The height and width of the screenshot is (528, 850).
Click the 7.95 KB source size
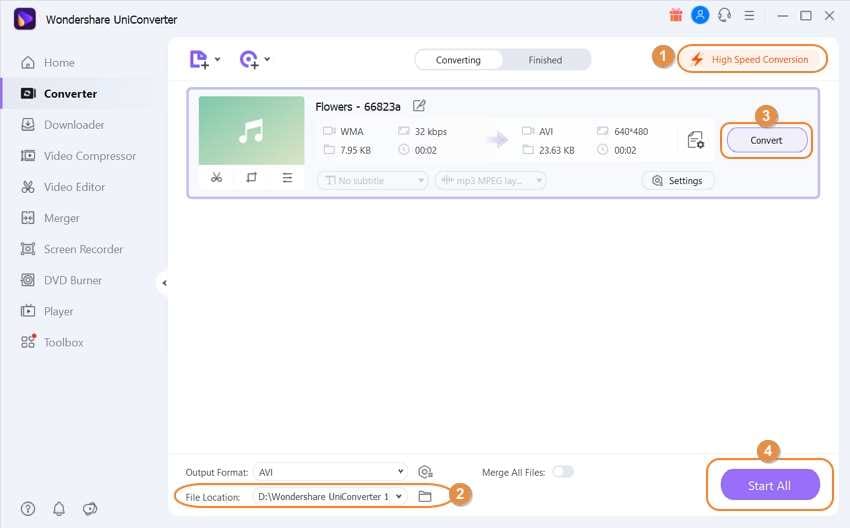[x=356, y=150]
